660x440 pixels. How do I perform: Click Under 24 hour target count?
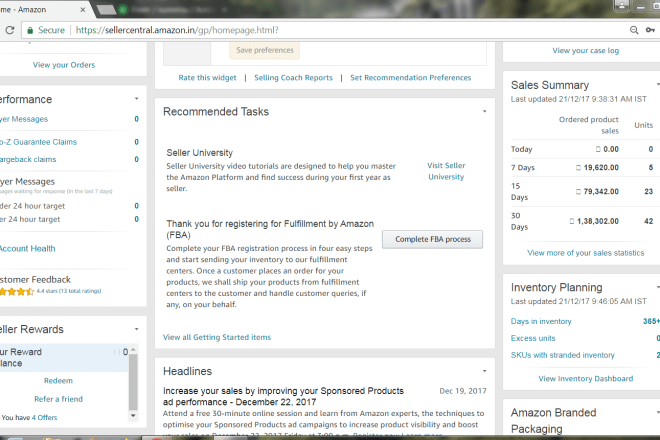point(136,206)
